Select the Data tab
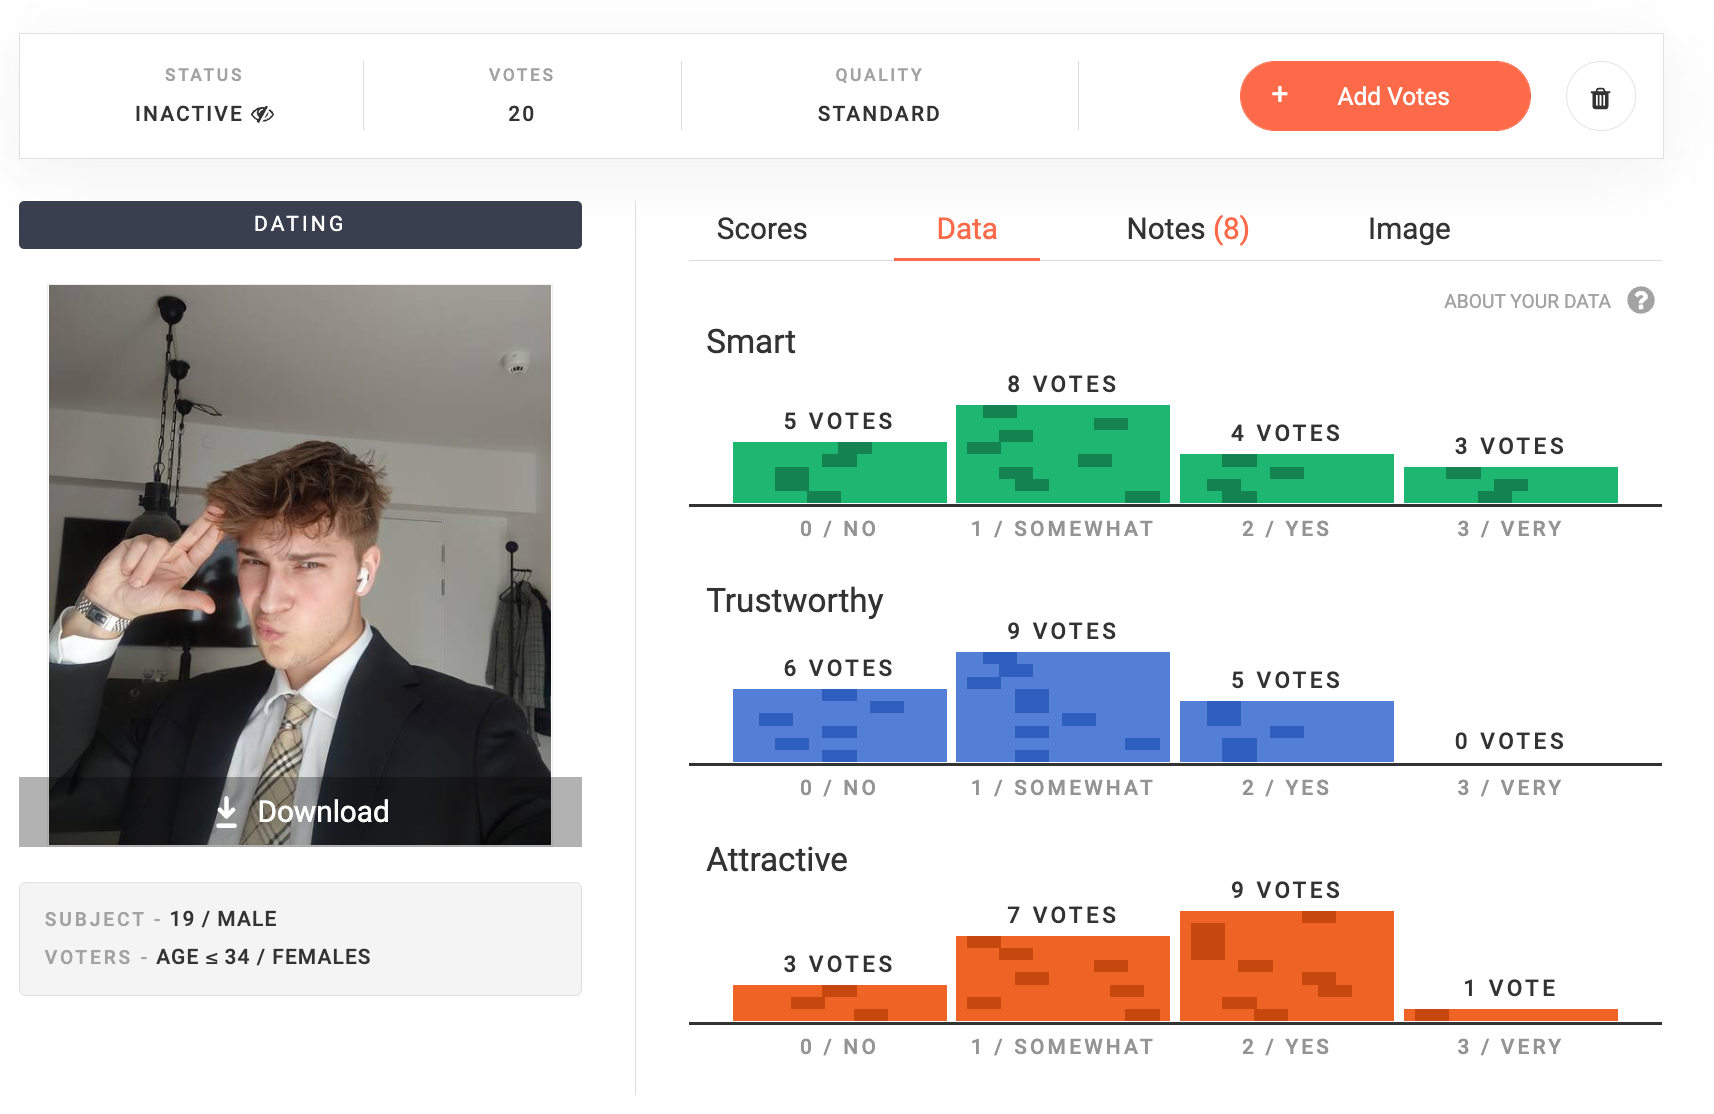 [966, 229]
